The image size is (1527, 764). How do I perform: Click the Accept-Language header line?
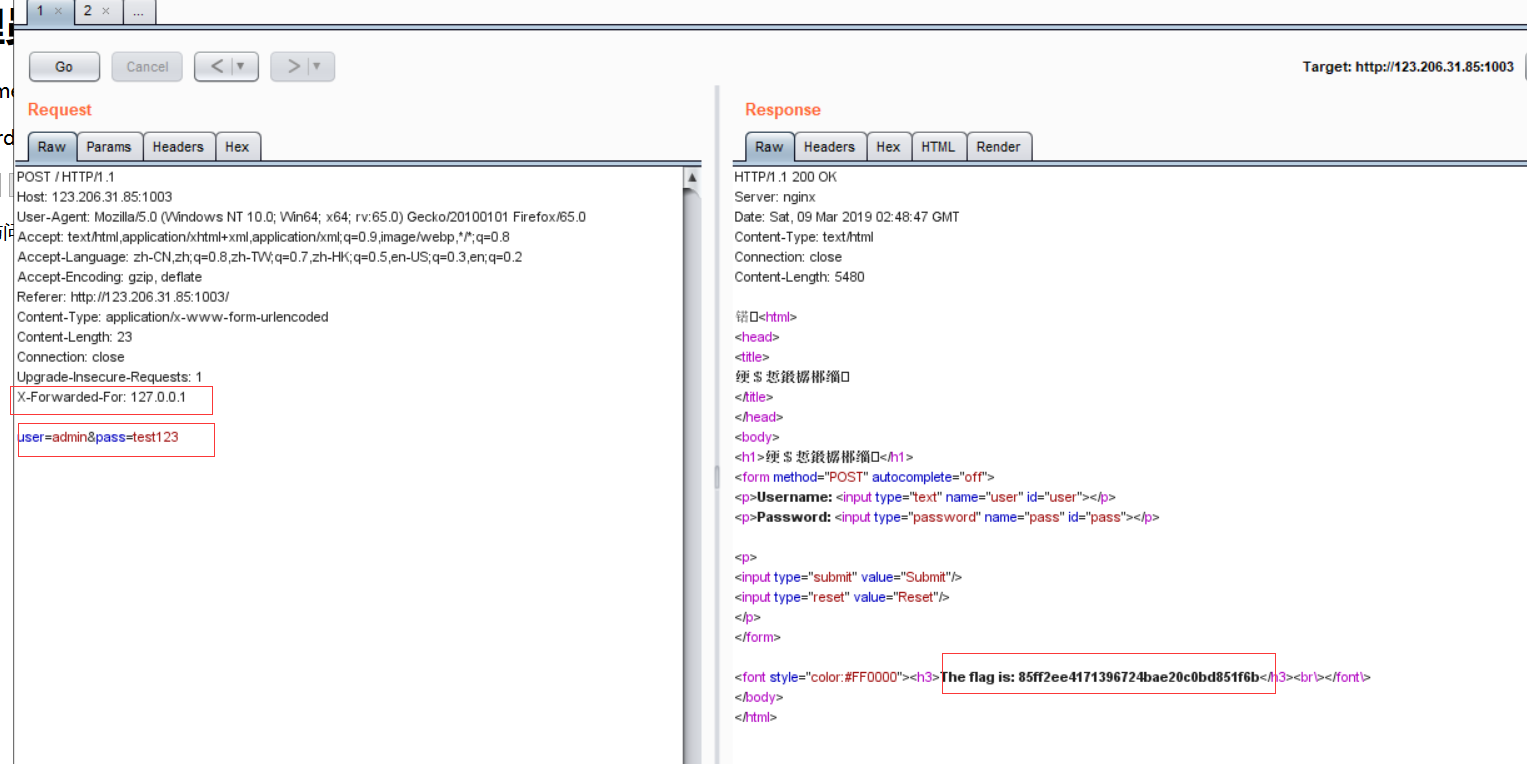click(269, 257)
